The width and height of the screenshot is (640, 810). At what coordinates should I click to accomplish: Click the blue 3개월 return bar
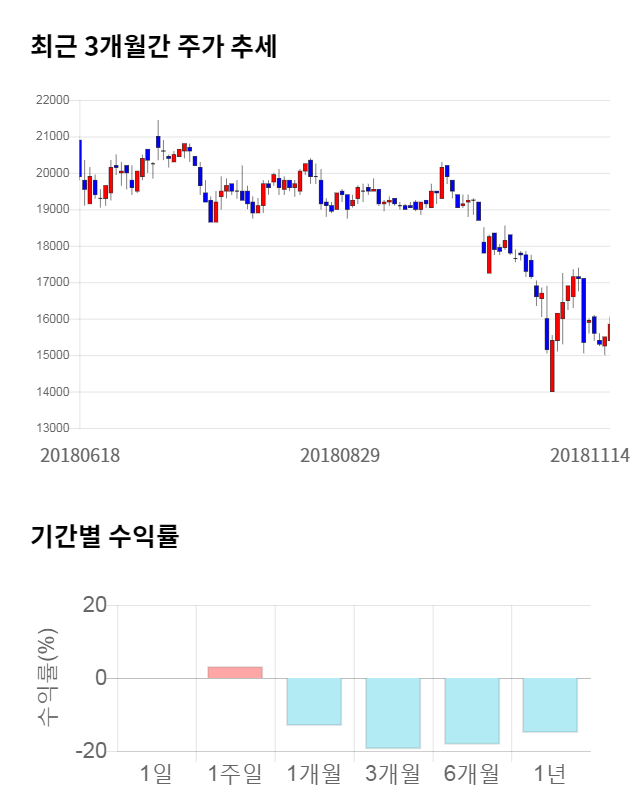(x=393, y=713)
